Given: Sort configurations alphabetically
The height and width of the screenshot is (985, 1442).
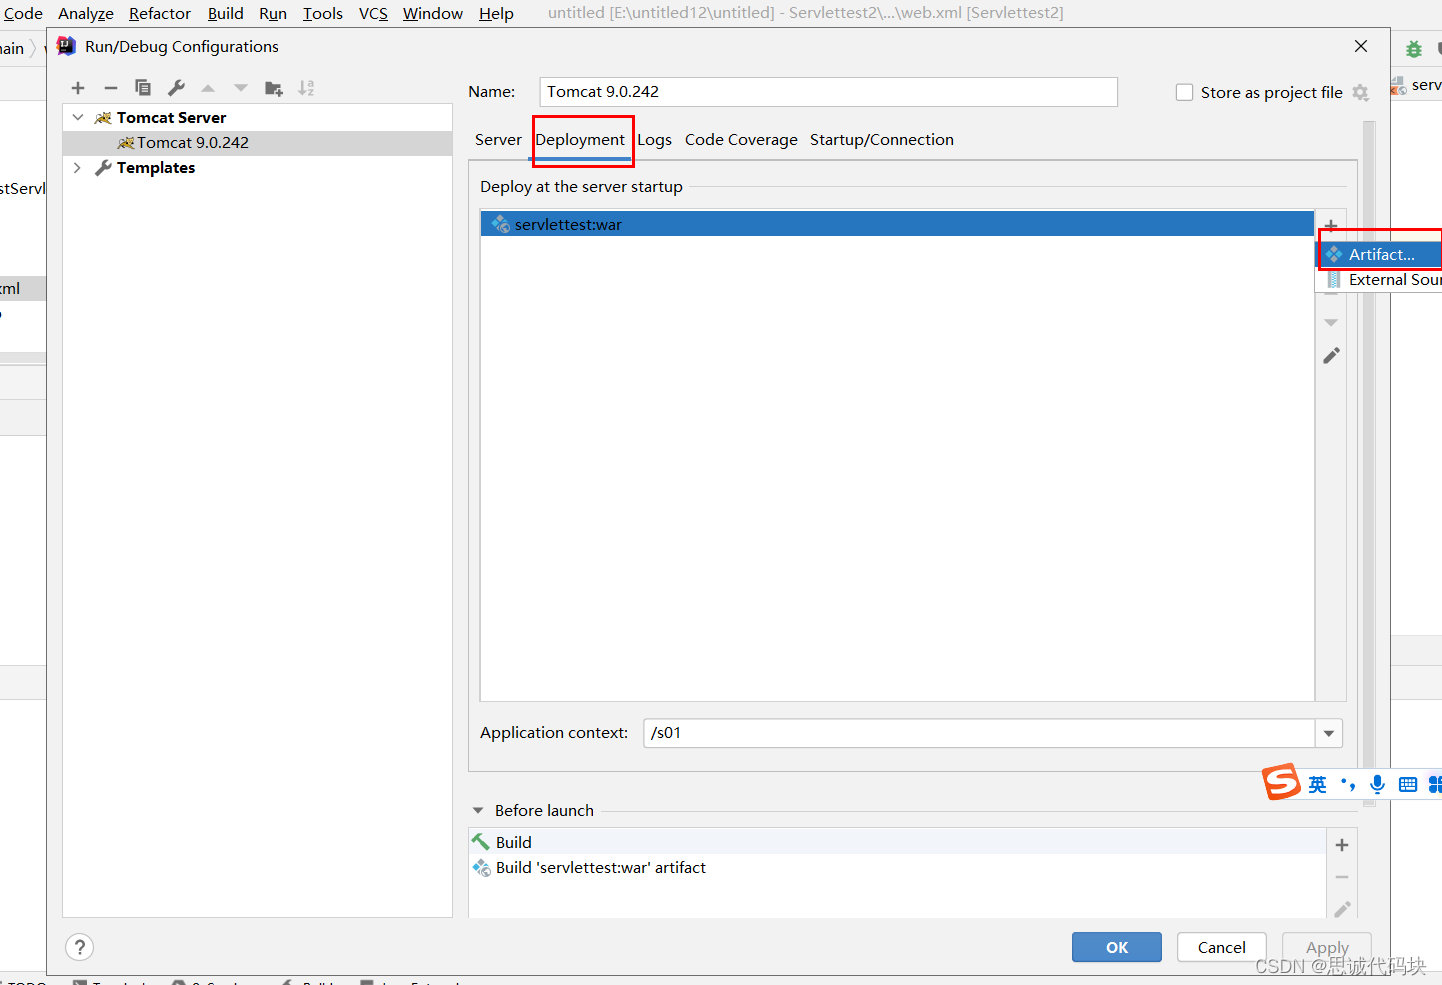Looking at the screenshot, I should tap(306, 88).
